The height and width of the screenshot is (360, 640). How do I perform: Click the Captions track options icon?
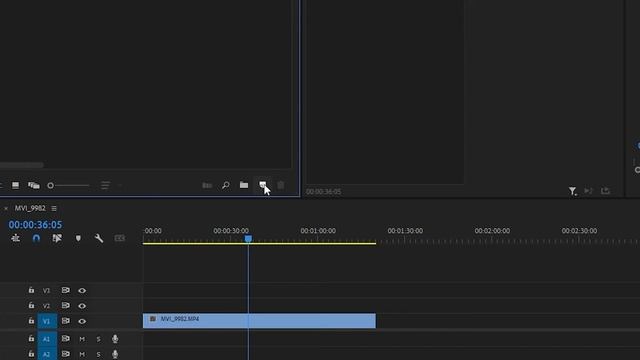click(x=120, y=238)
